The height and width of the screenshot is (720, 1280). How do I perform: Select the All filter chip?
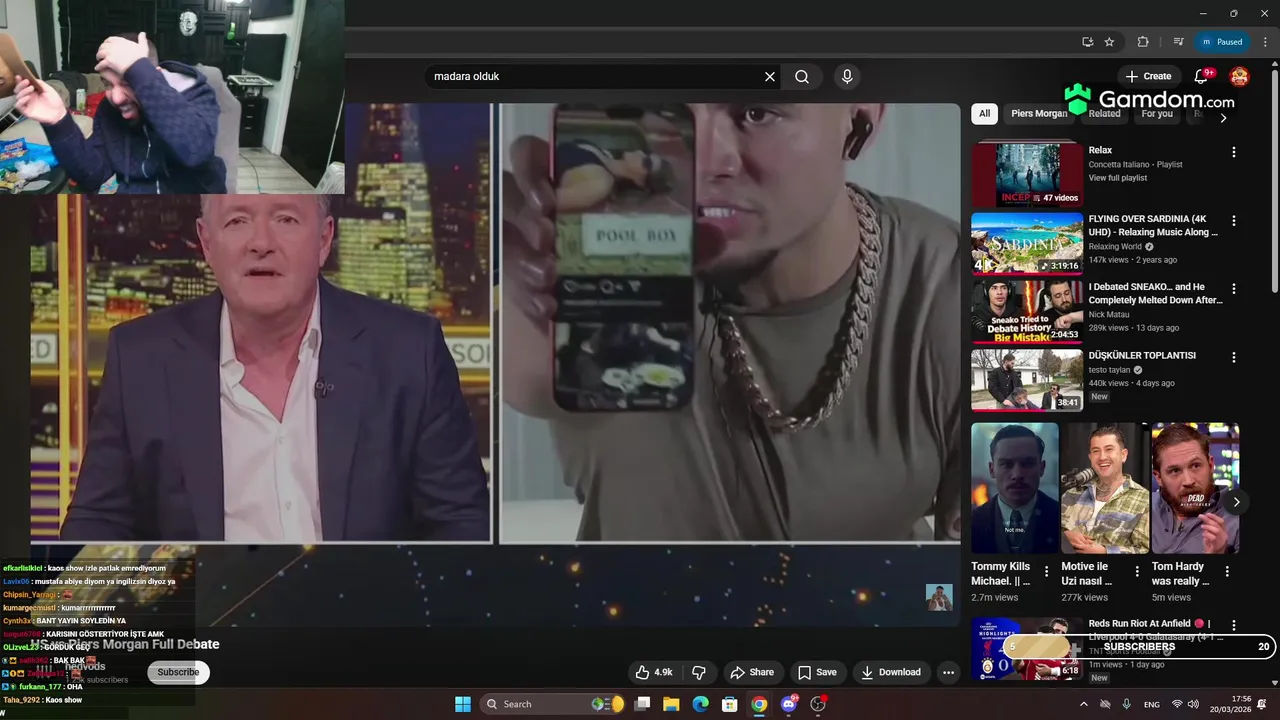[985, 114]
